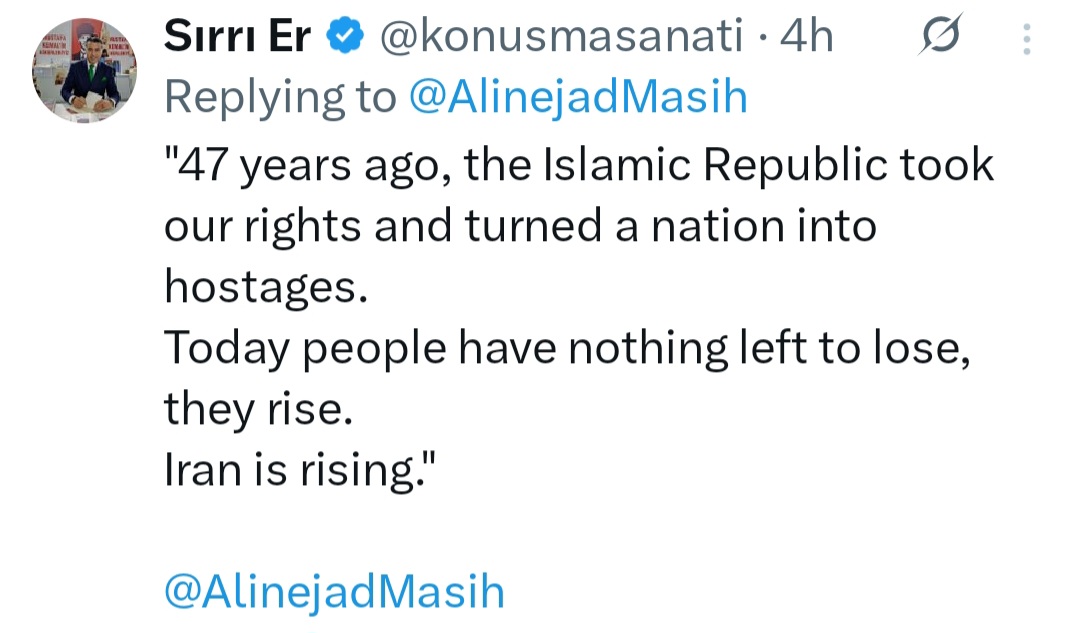Open Sırrı Er's profile picture
This screenshot has height=633, width=1080.
pos(83,70)
